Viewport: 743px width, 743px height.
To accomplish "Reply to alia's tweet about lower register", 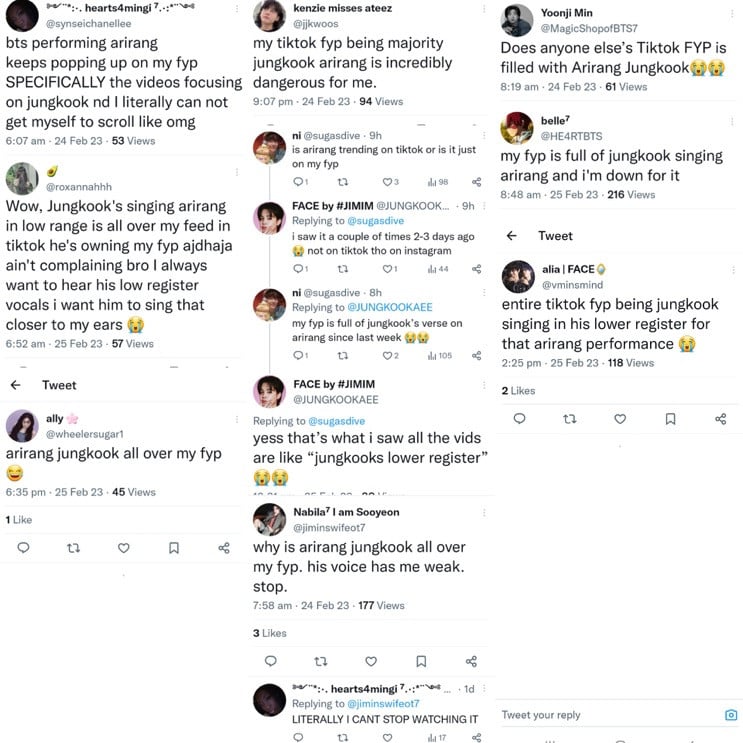I will (x=519, y=419).
